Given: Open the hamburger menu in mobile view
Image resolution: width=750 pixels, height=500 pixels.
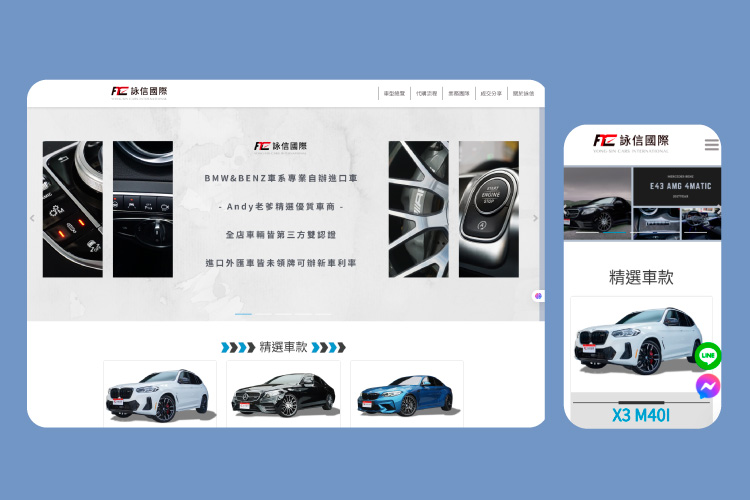Looking at the screenshot, I should (711, 144).
